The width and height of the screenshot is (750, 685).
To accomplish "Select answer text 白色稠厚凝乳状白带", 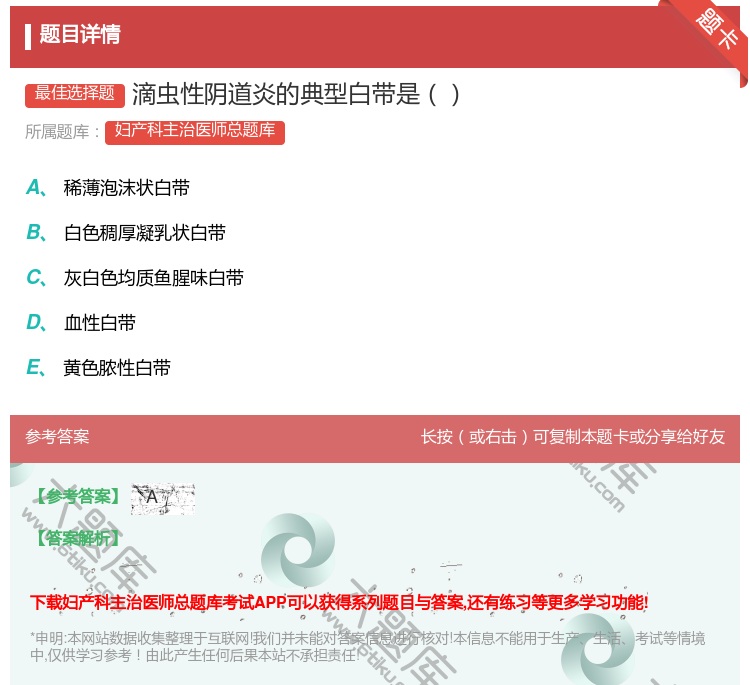I will pos(145,233).
